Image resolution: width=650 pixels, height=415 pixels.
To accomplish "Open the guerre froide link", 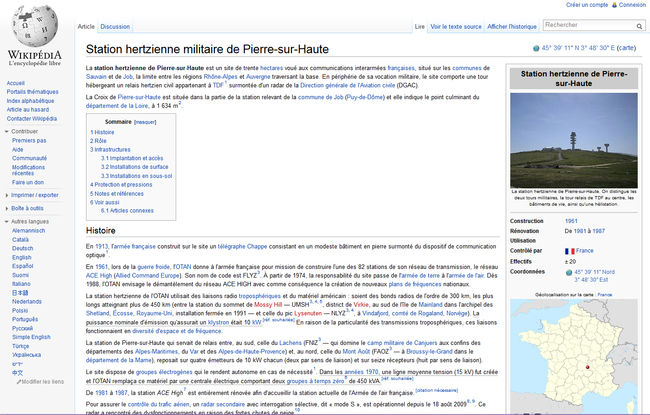I will point(154,267).
